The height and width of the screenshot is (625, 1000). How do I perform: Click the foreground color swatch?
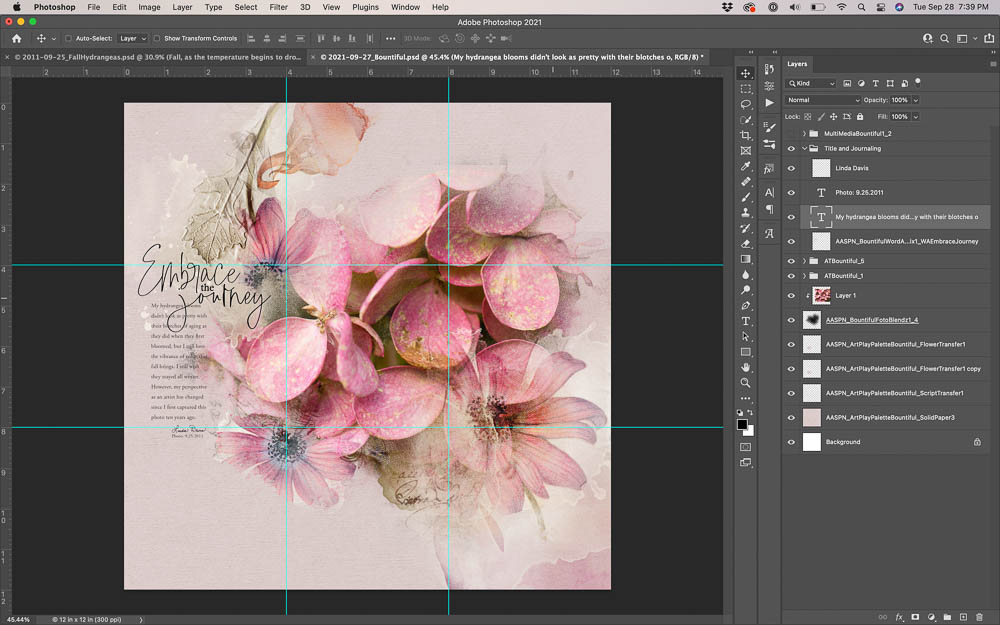pyautogui.click(x=742, y=425)
